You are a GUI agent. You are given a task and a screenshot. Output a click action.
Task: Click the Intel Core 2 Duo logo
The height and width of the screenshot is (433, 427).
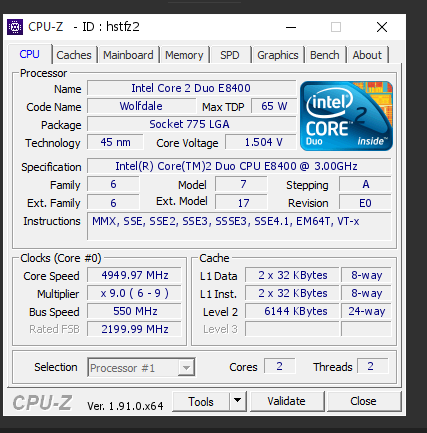(x=346, y=116)
